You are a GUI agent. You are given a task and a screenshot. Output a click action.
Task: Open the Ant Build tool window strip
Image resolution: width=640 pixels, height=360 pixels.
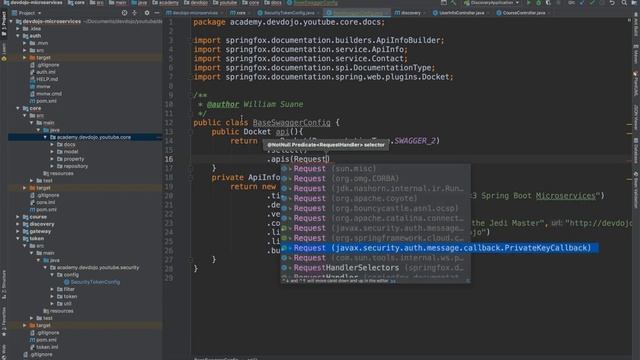point(636,24)
